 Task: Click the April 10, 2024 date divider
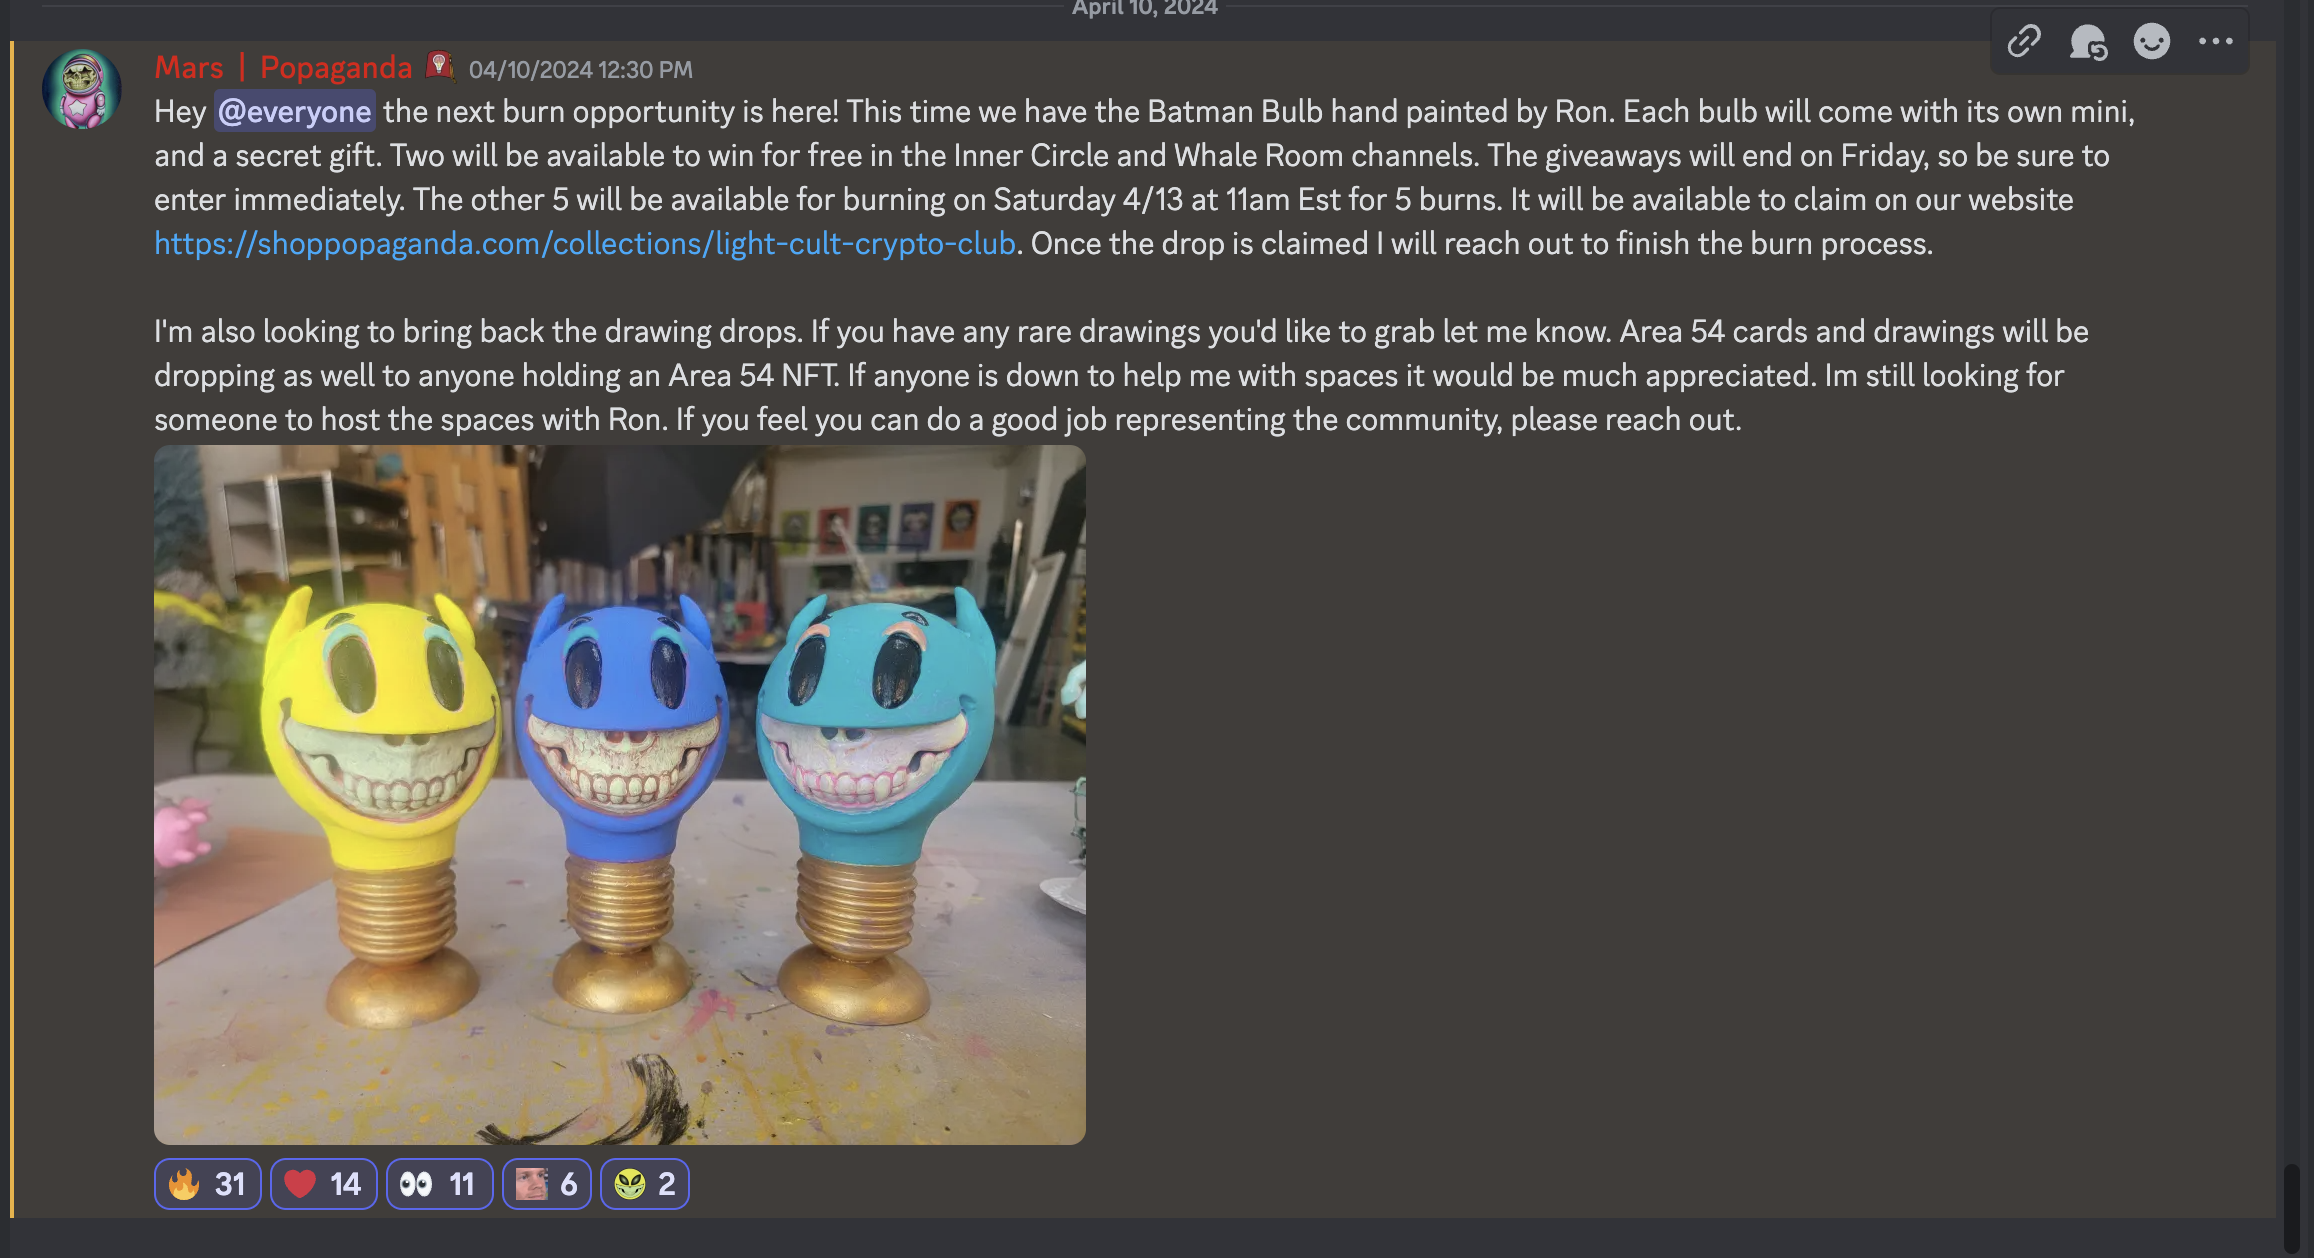pyautogui.click(x=1145, y=9)
